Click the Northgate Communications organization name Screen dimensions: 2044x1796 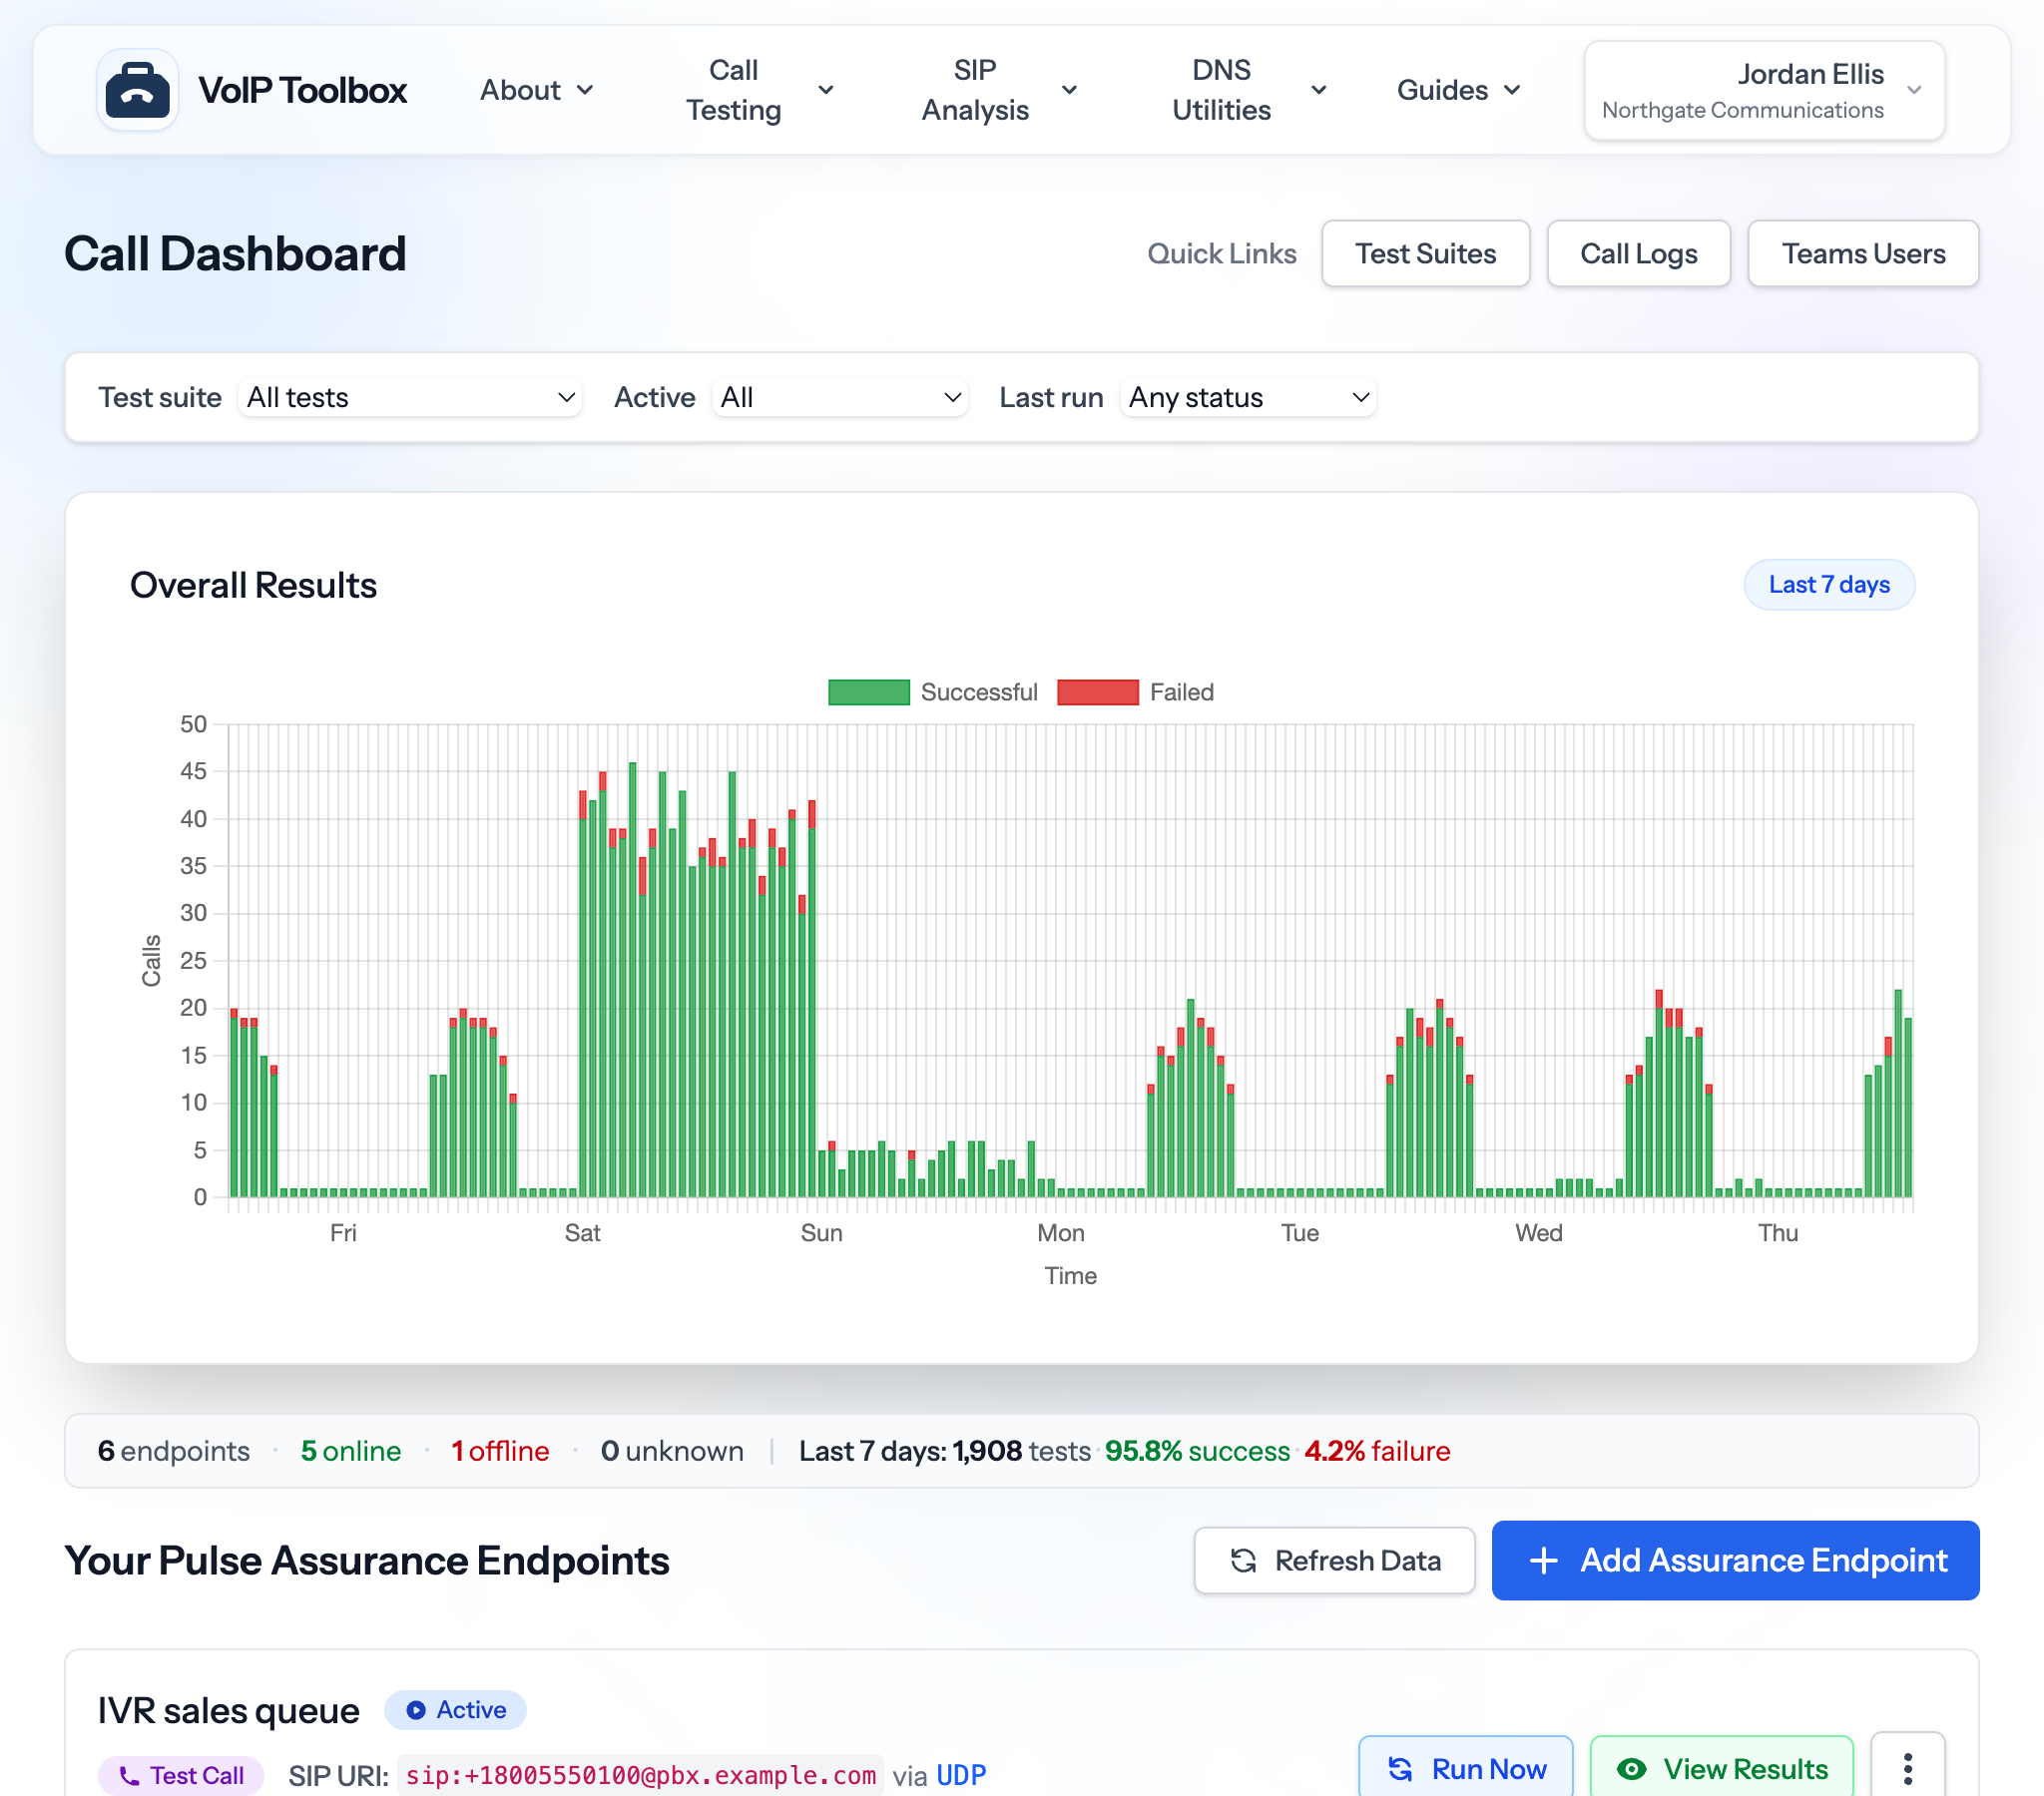click(1742, 110)
